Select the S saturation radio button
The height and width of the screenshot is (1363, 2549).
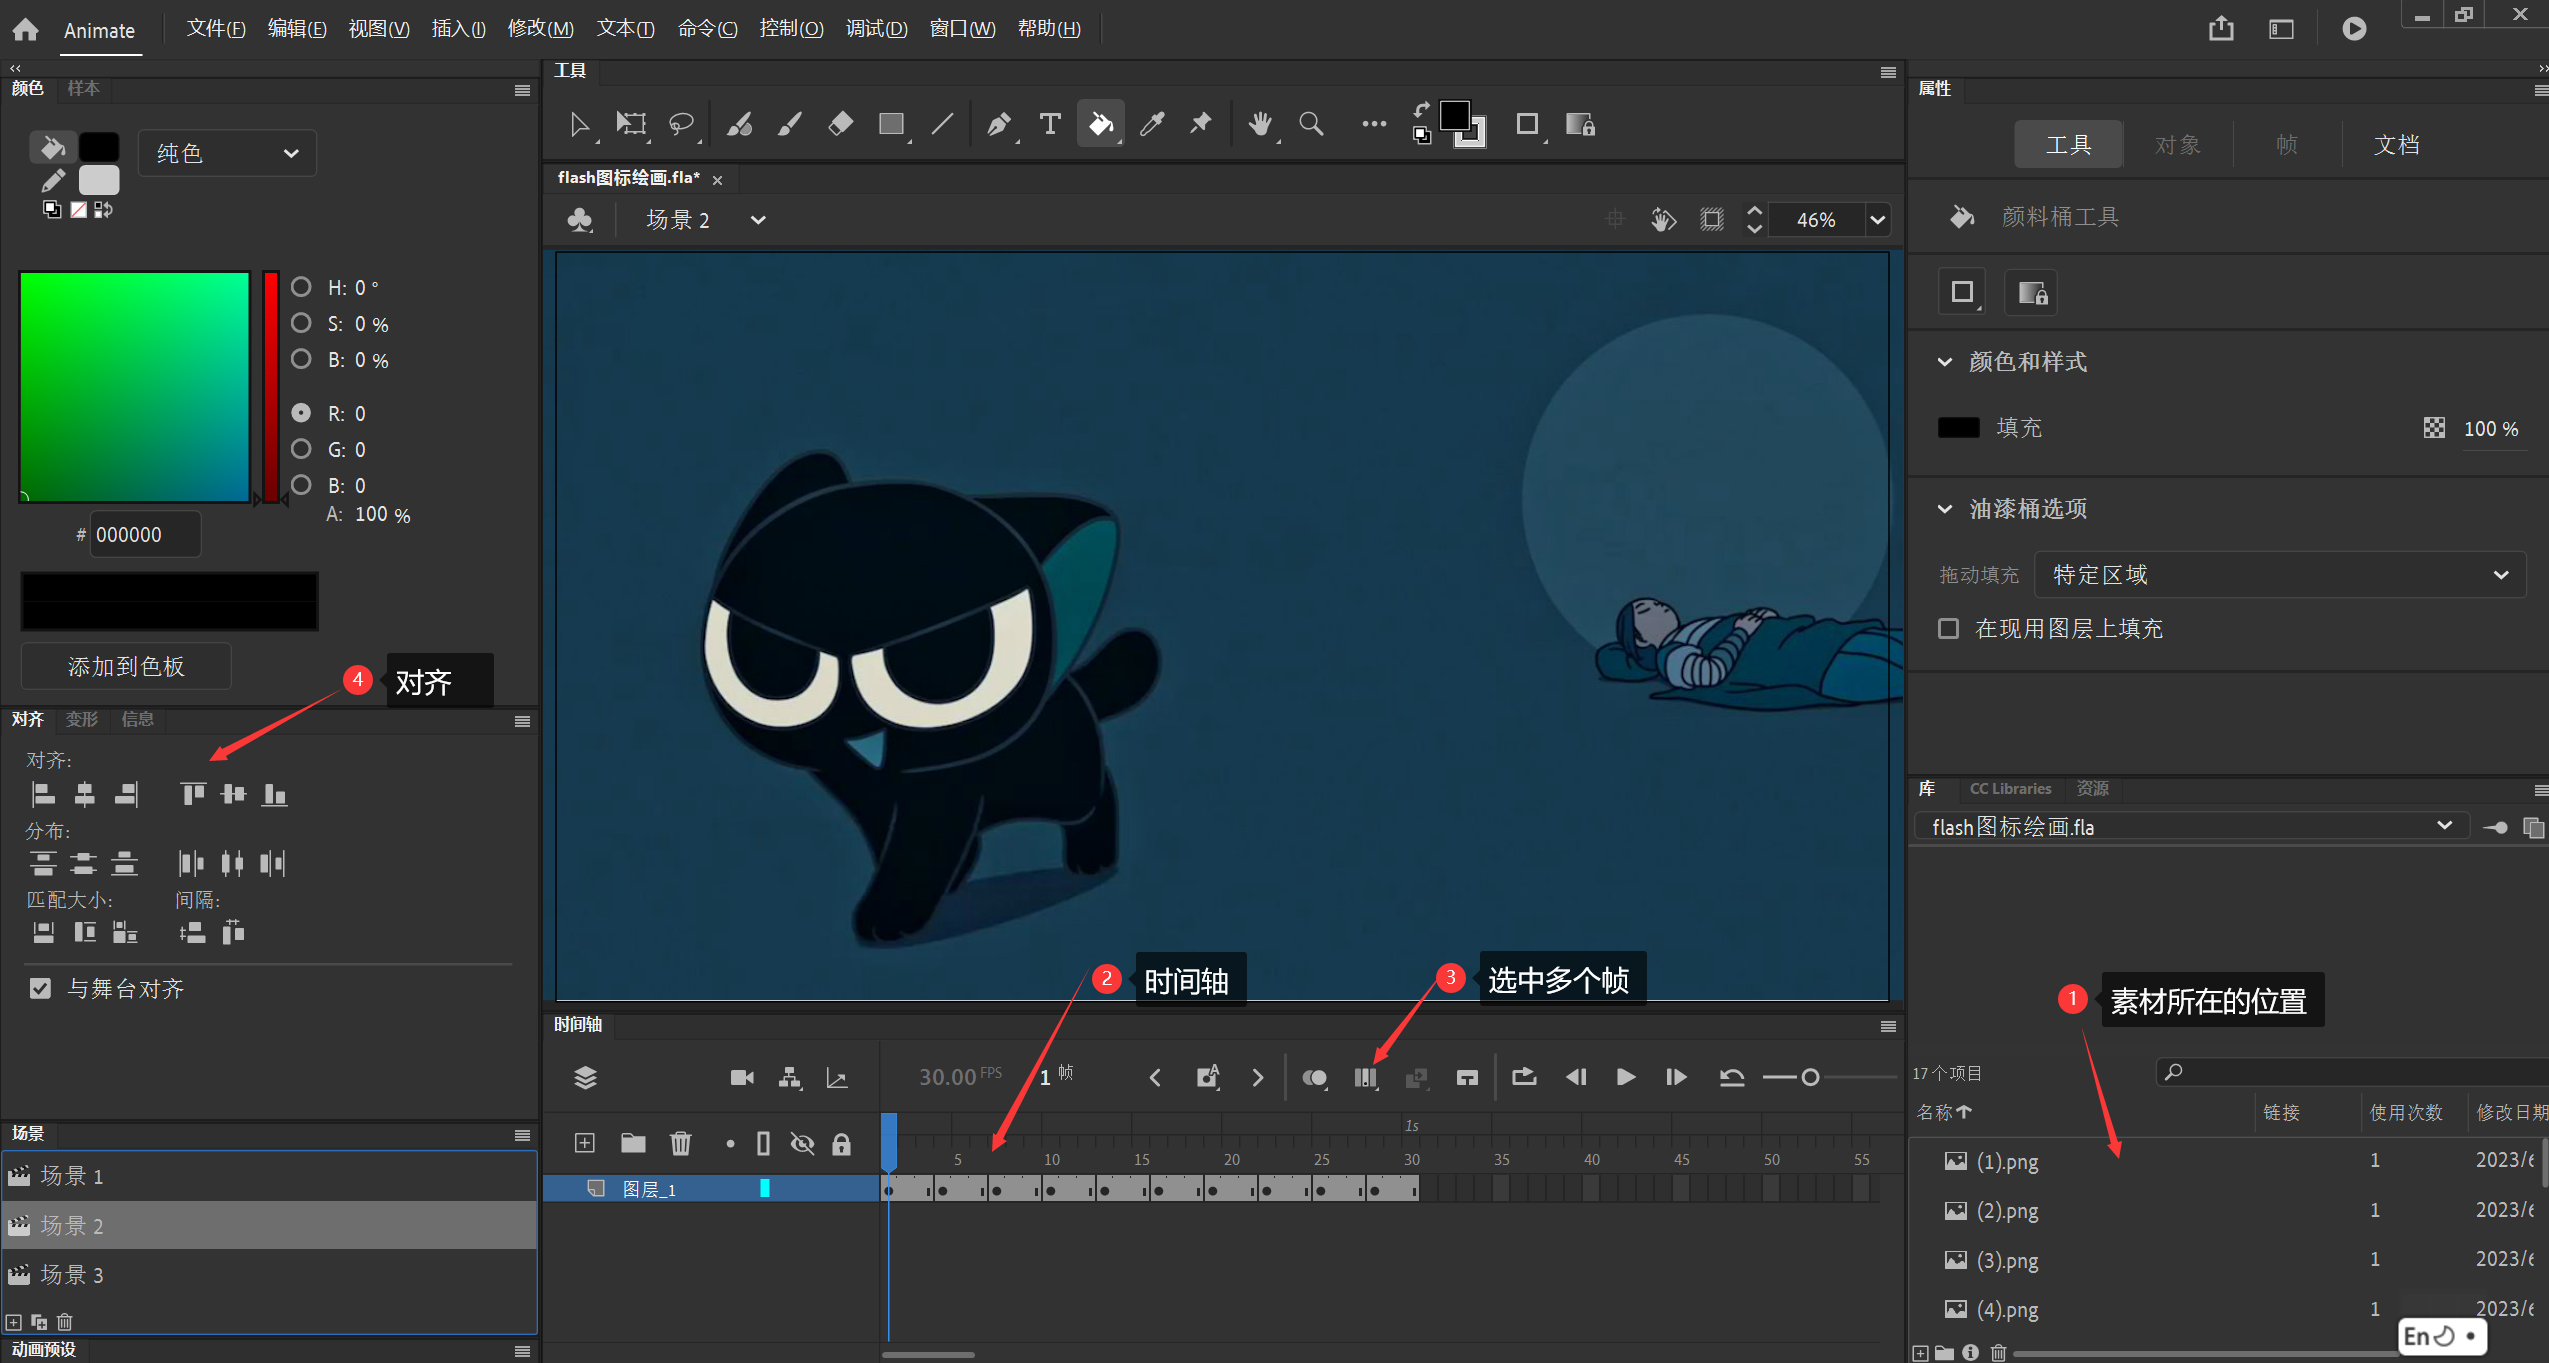[x=301, y=323]
